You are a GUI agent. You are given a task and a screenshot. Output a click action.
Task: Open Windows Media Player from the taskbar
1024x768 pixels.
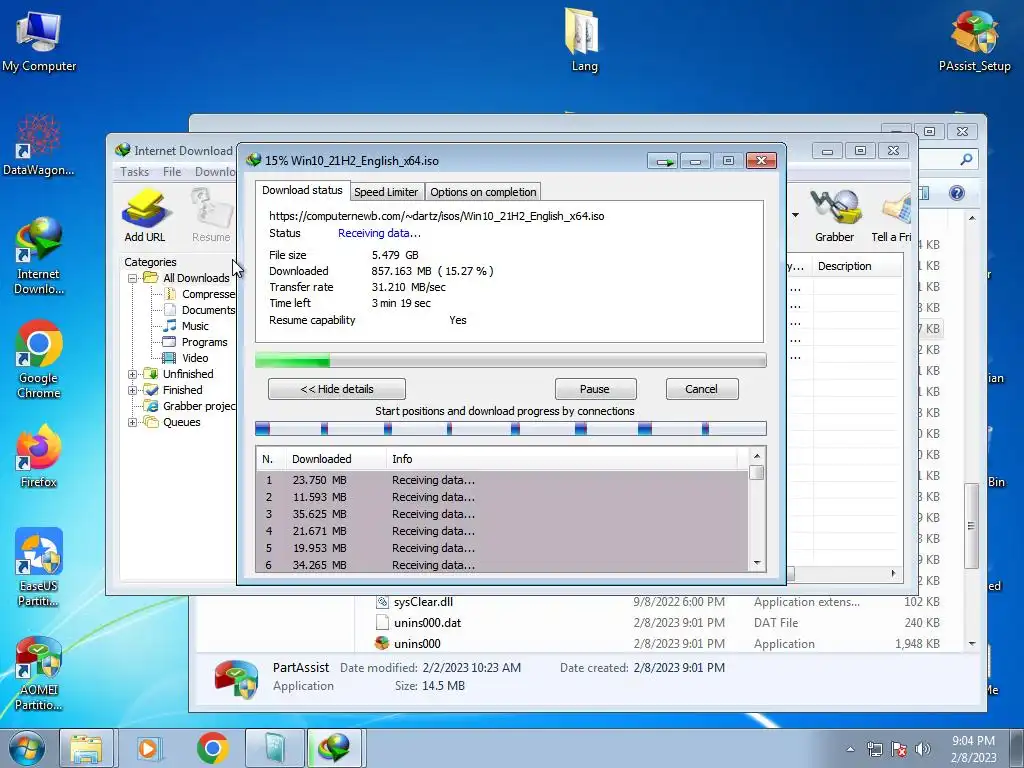click(x=149, y=748)
